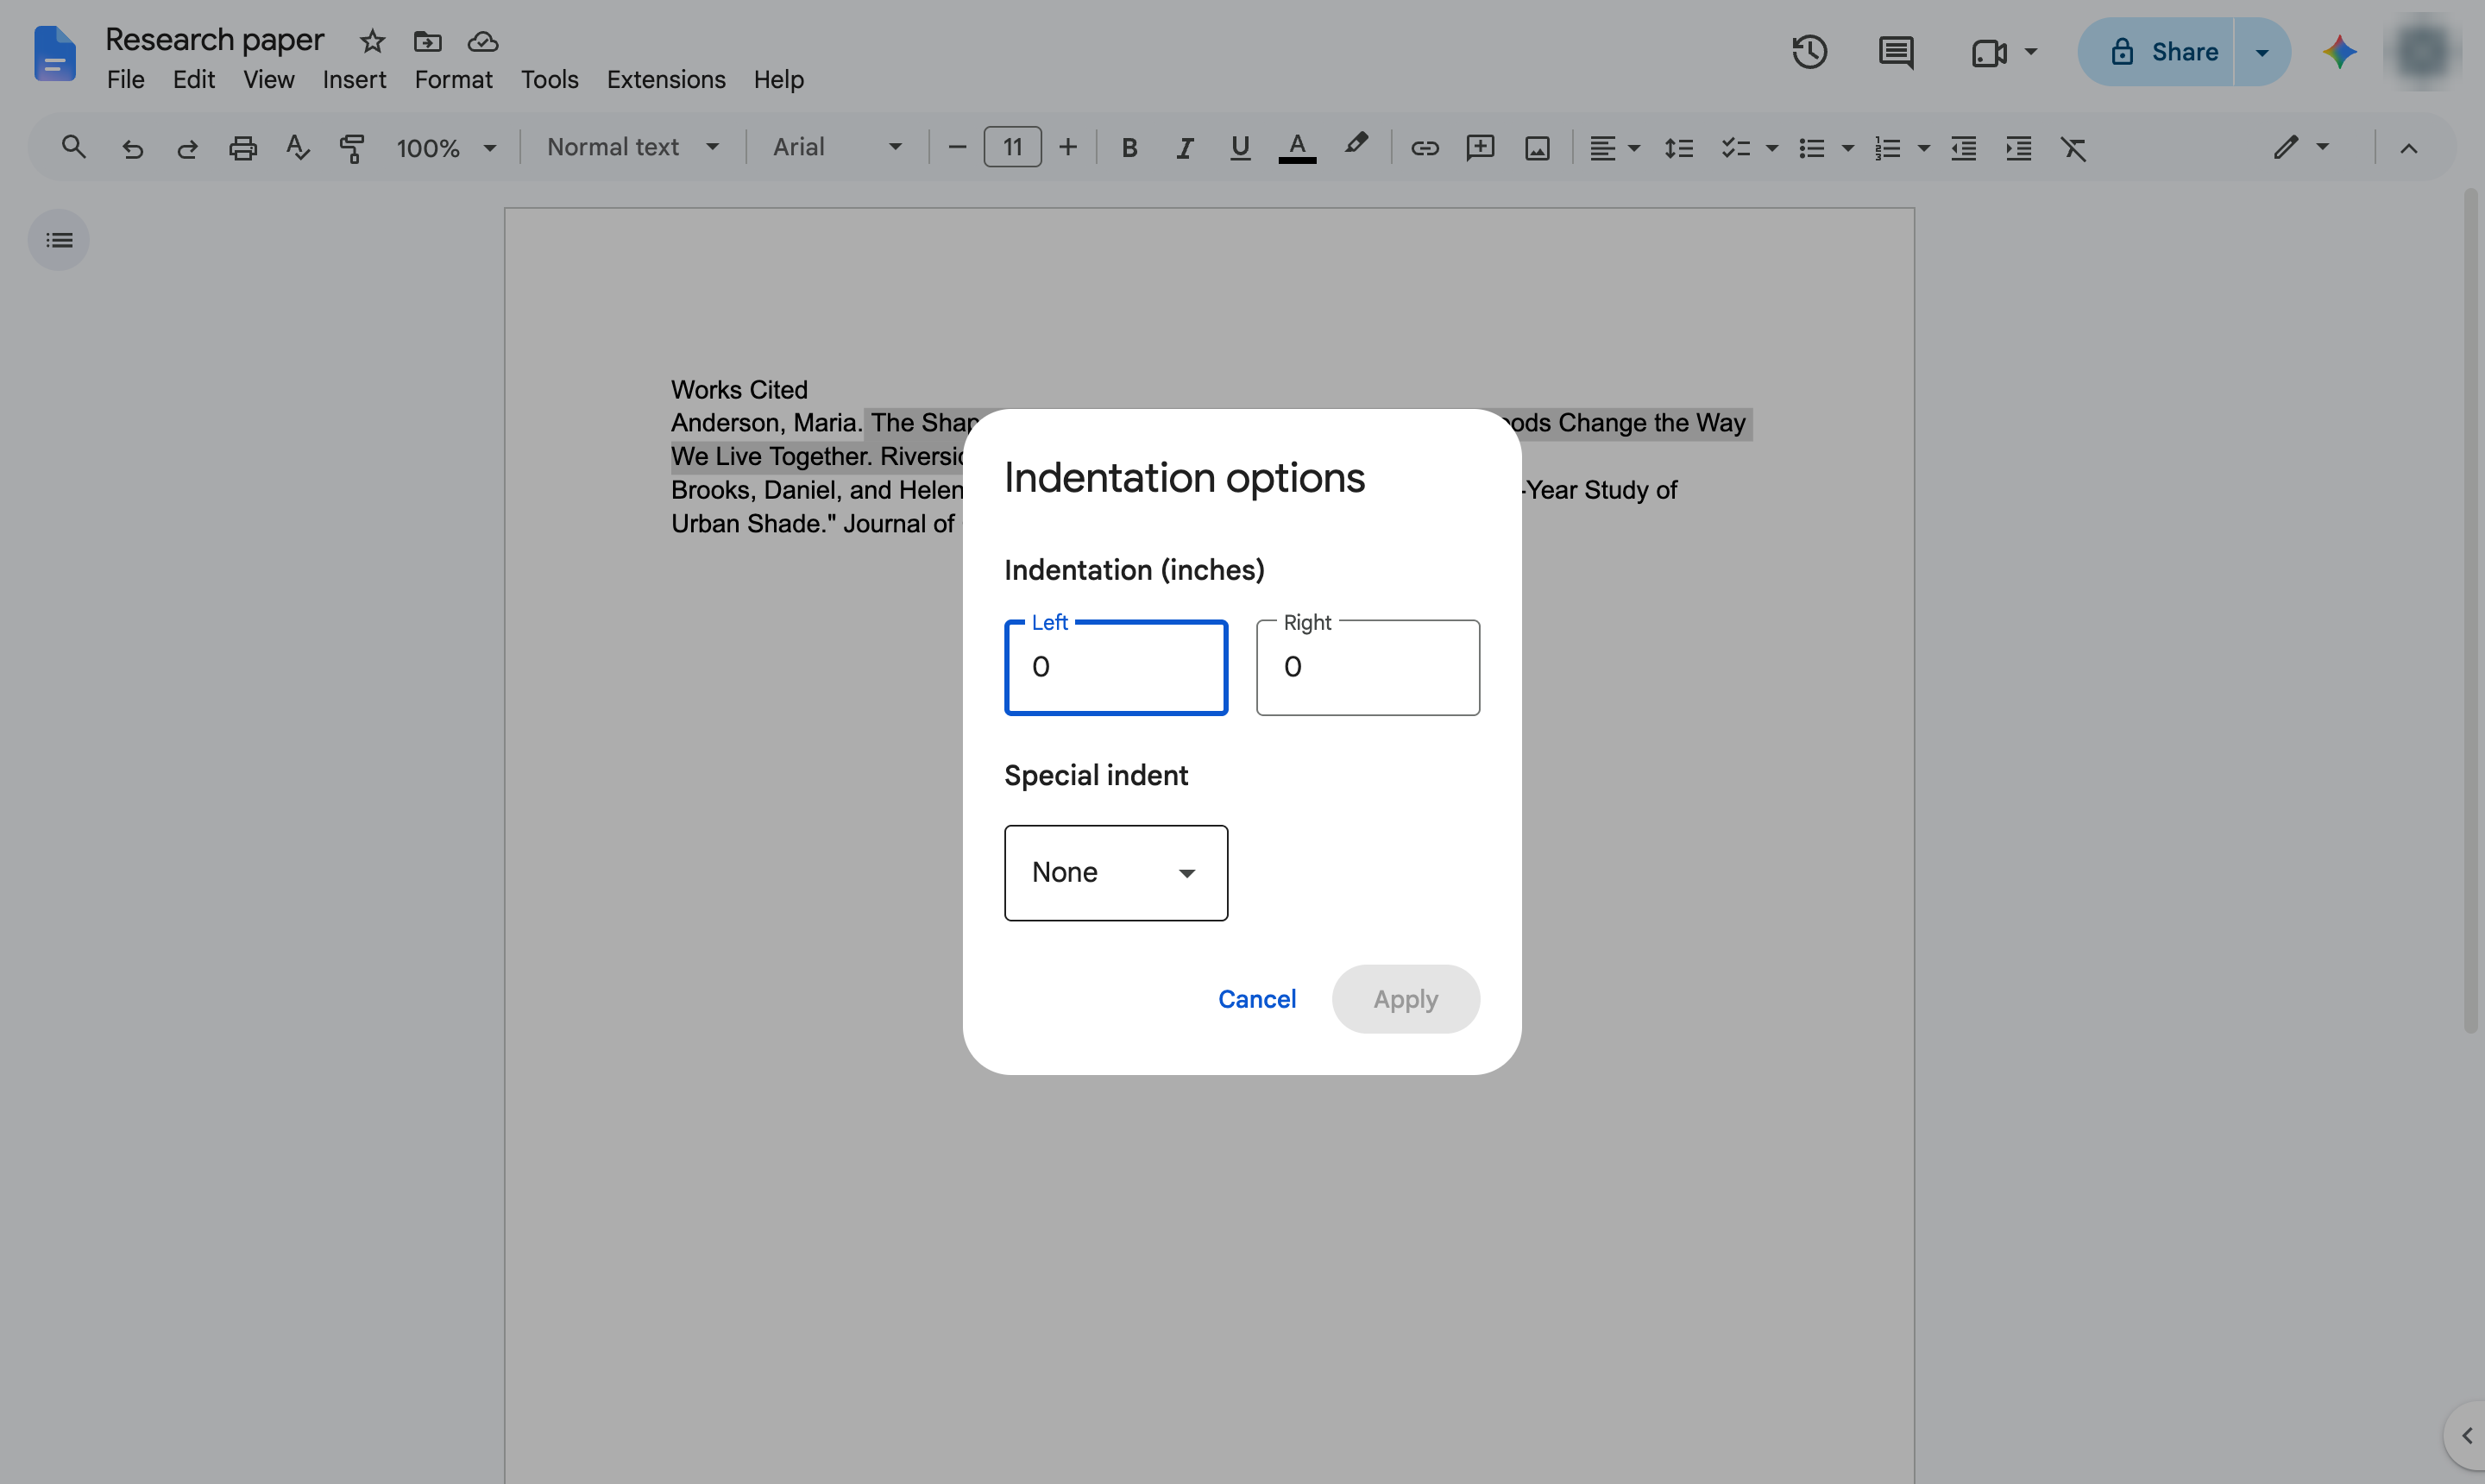Viewport: 2485px width, 1484px height.
Task: Click the Apply button
Action: point(1406,999)
